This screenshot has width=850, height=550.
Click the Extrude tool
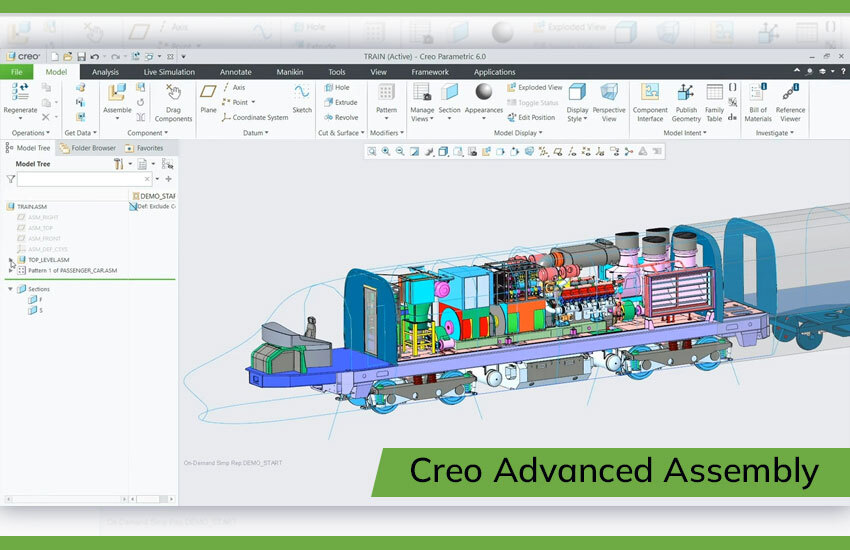tap(340, 102)
